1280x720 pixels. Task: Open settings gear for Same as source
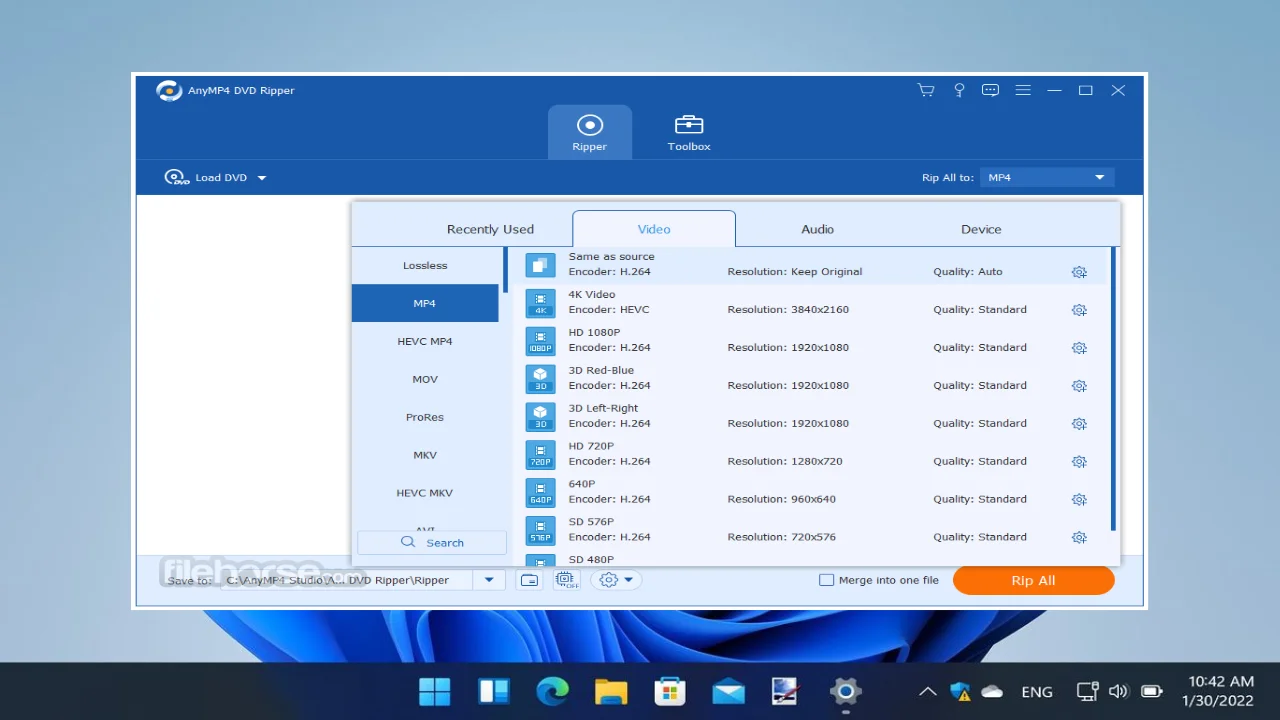point(1079,272)
